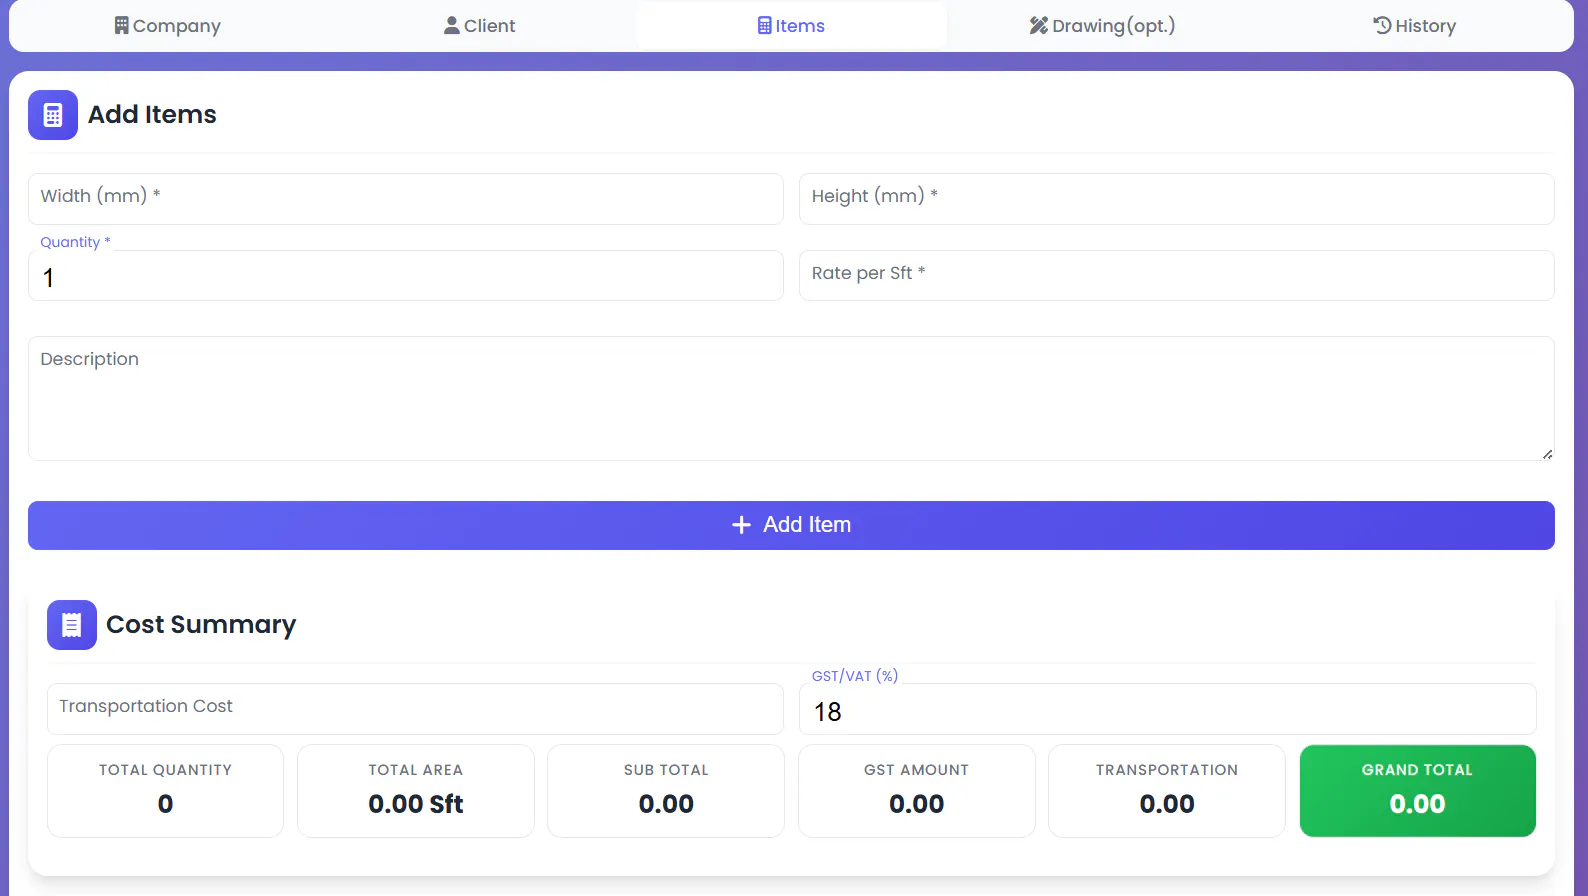
Task: Click the Quantity input field
Action: click(406, 276)
